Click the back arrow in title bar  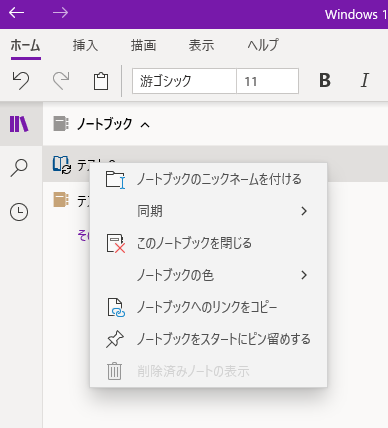[16, 13]
